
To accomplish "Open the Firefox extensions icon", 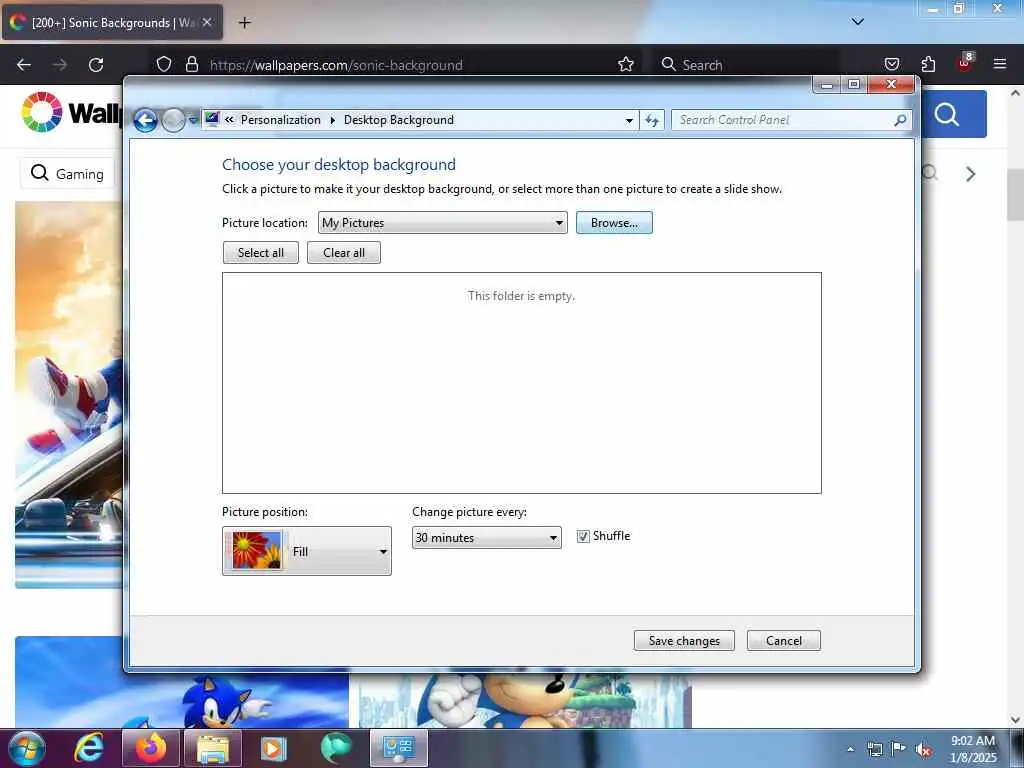I will (928, 64).
